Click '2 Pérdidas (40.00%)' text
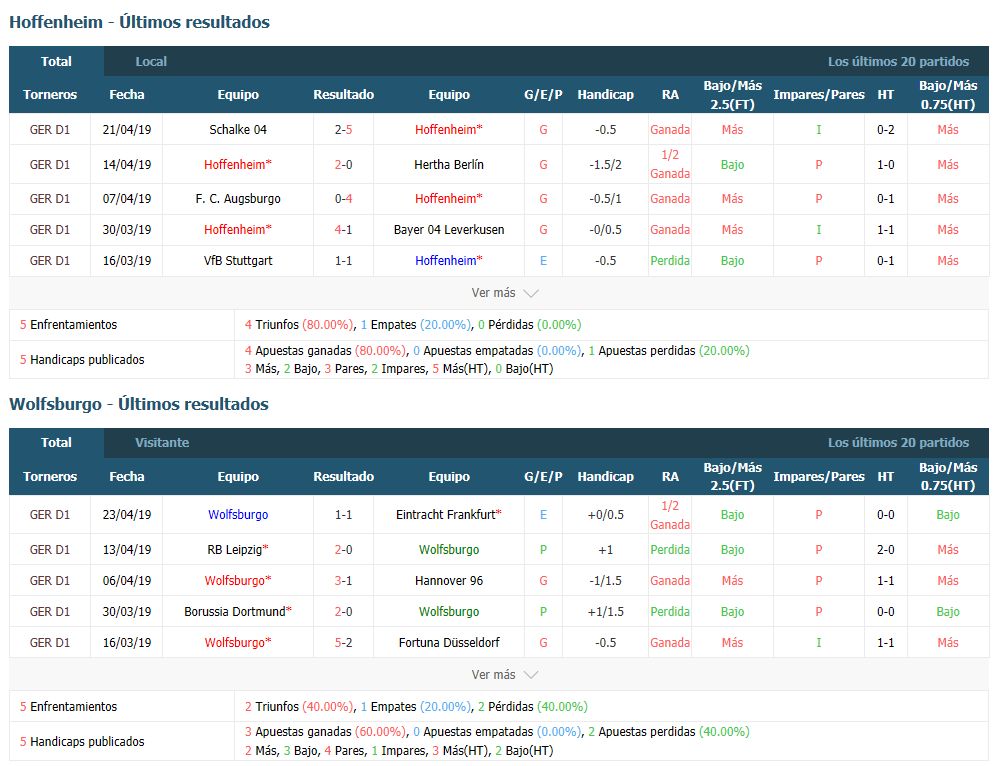The height and width of the screenshot is (766, 999). 533,707
